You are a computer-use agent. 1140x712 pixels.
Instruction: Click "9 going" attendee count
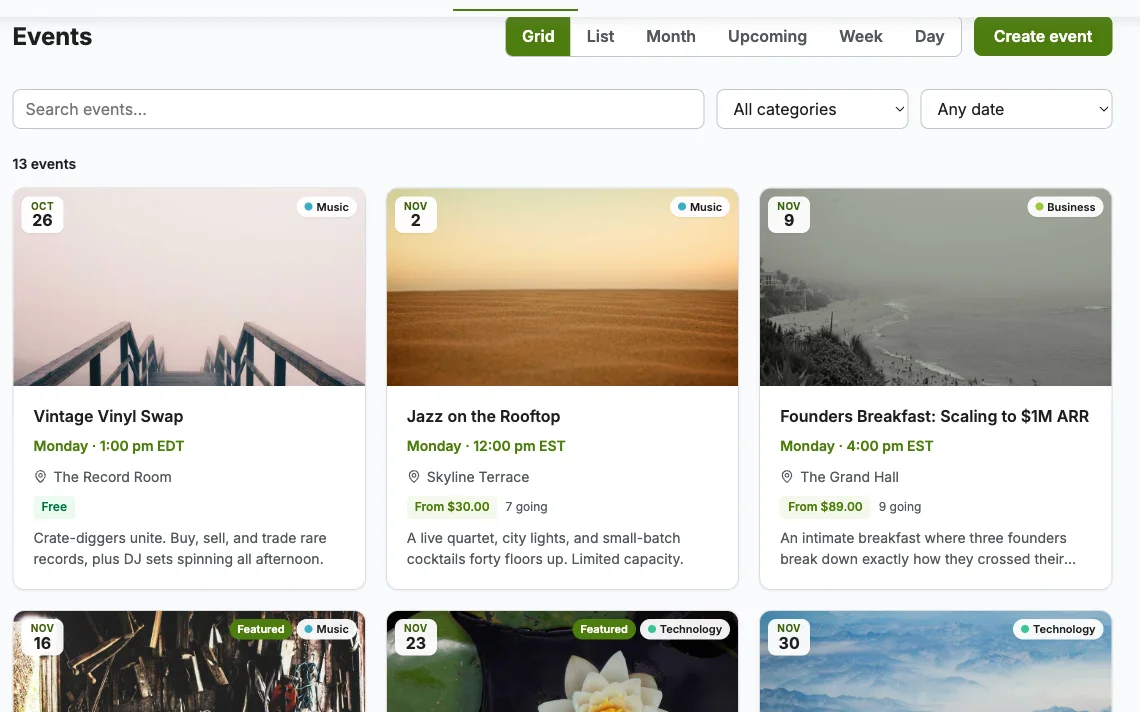[x=899, y=507]
